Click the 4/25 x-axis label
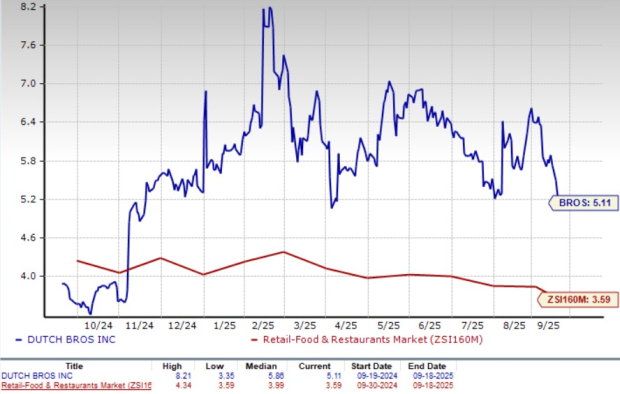Image resolution: width=620 pixels, height=394 pixels. pyautogui.click(x=346, y=326)
